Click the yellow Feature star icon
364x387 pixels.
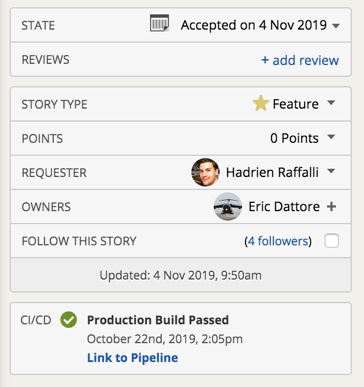coord(261,103)
